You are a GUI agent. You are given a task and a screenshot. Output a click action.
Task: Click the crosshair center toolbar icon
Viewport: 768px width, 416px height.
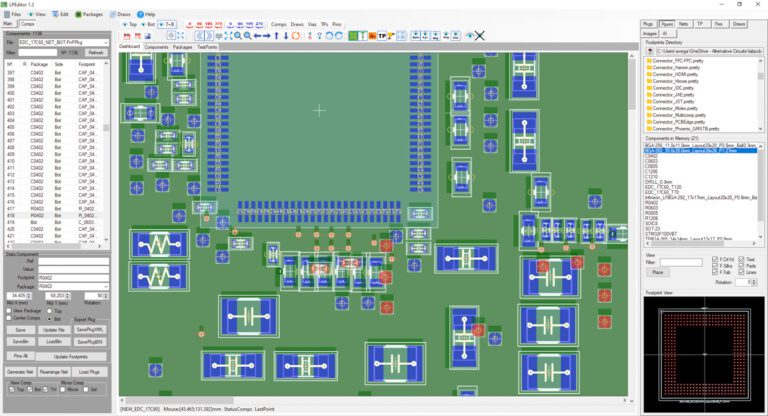point(171,35)
